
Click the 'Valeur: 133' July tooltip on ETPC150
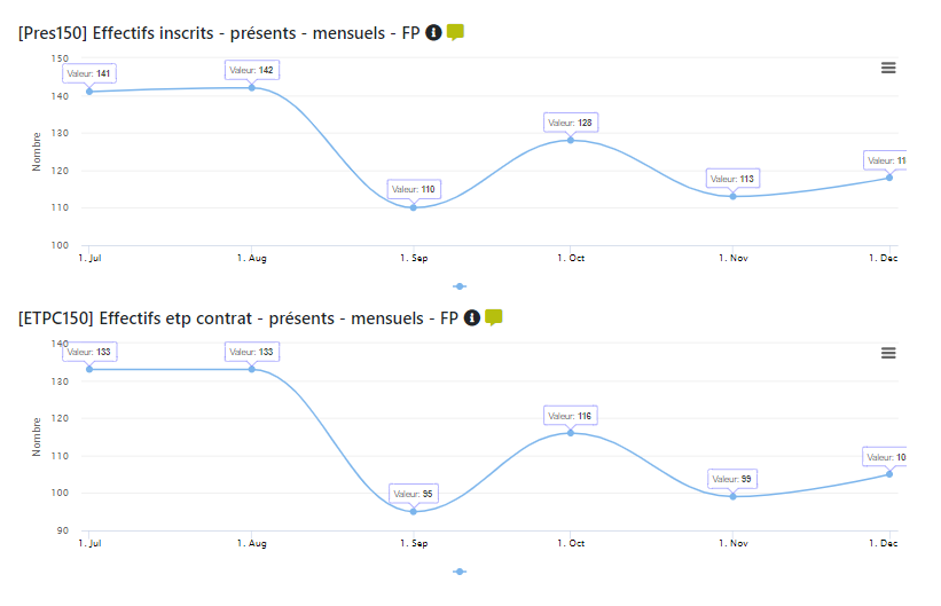[91, 352]
